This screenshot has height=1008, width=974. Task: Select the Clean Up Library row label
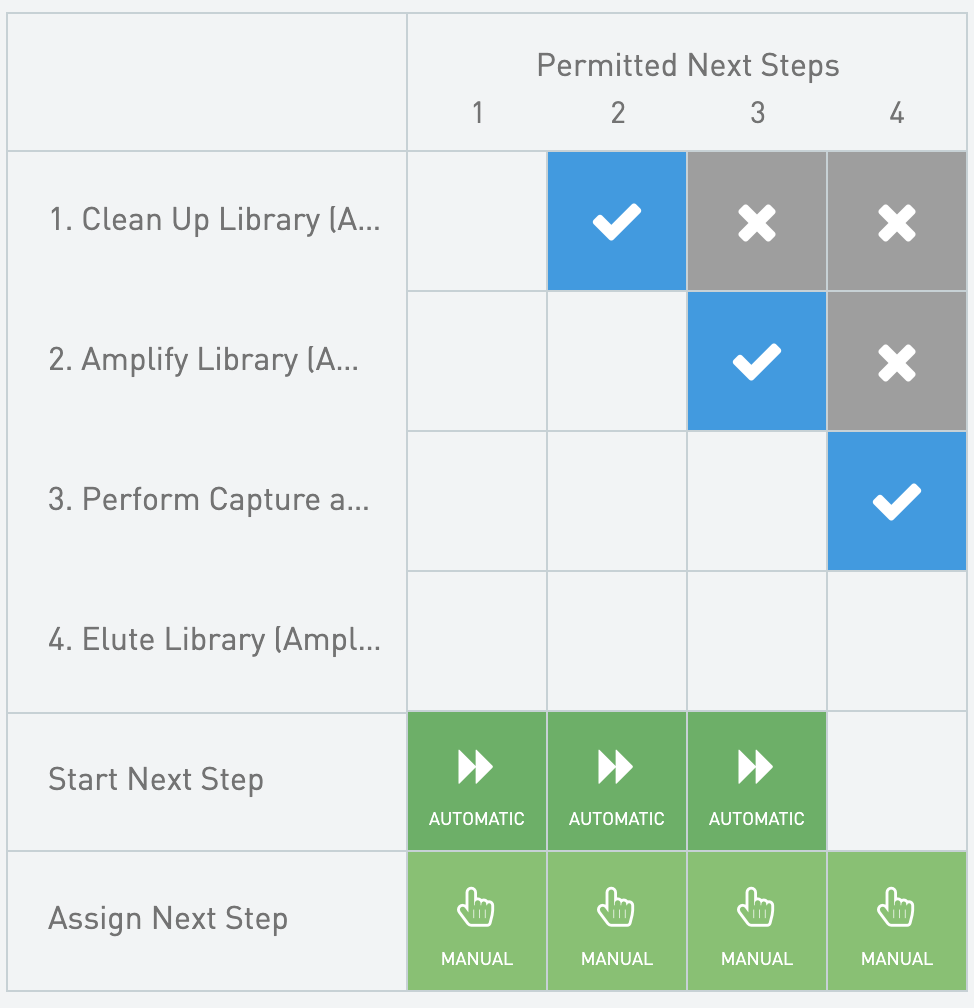tap(214, 220)
